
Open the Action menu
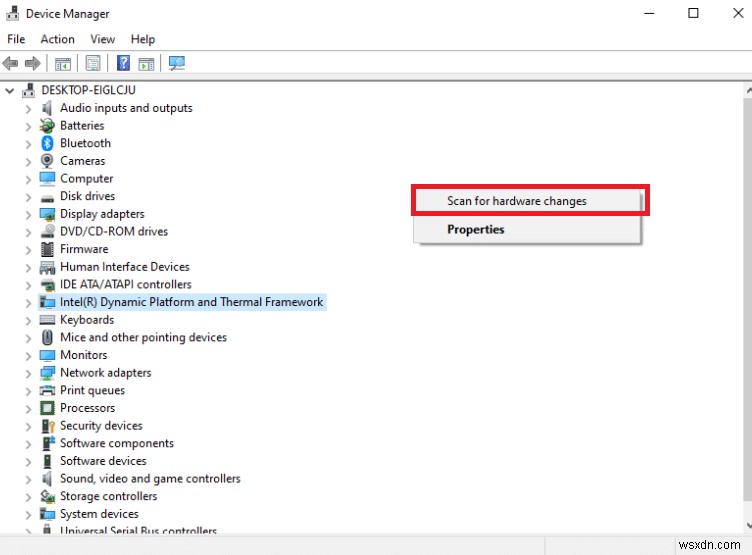[x=57, y=39]
